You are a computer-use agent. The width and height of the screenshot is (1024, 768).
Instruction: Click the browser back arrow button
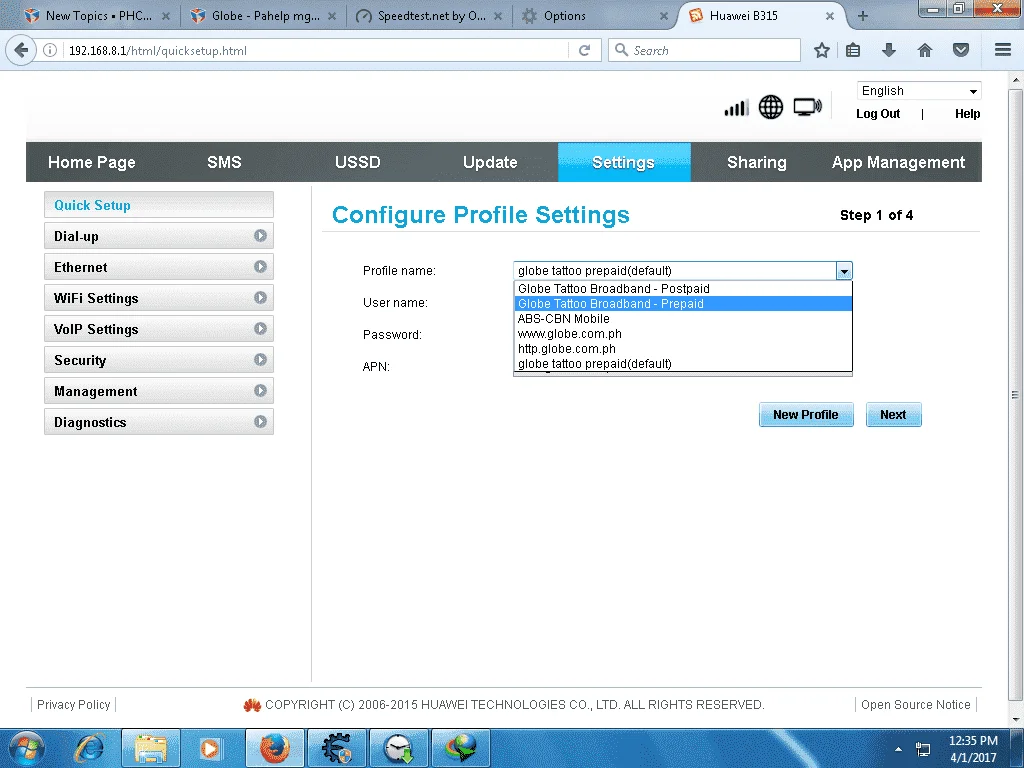(x=21, y=50)
